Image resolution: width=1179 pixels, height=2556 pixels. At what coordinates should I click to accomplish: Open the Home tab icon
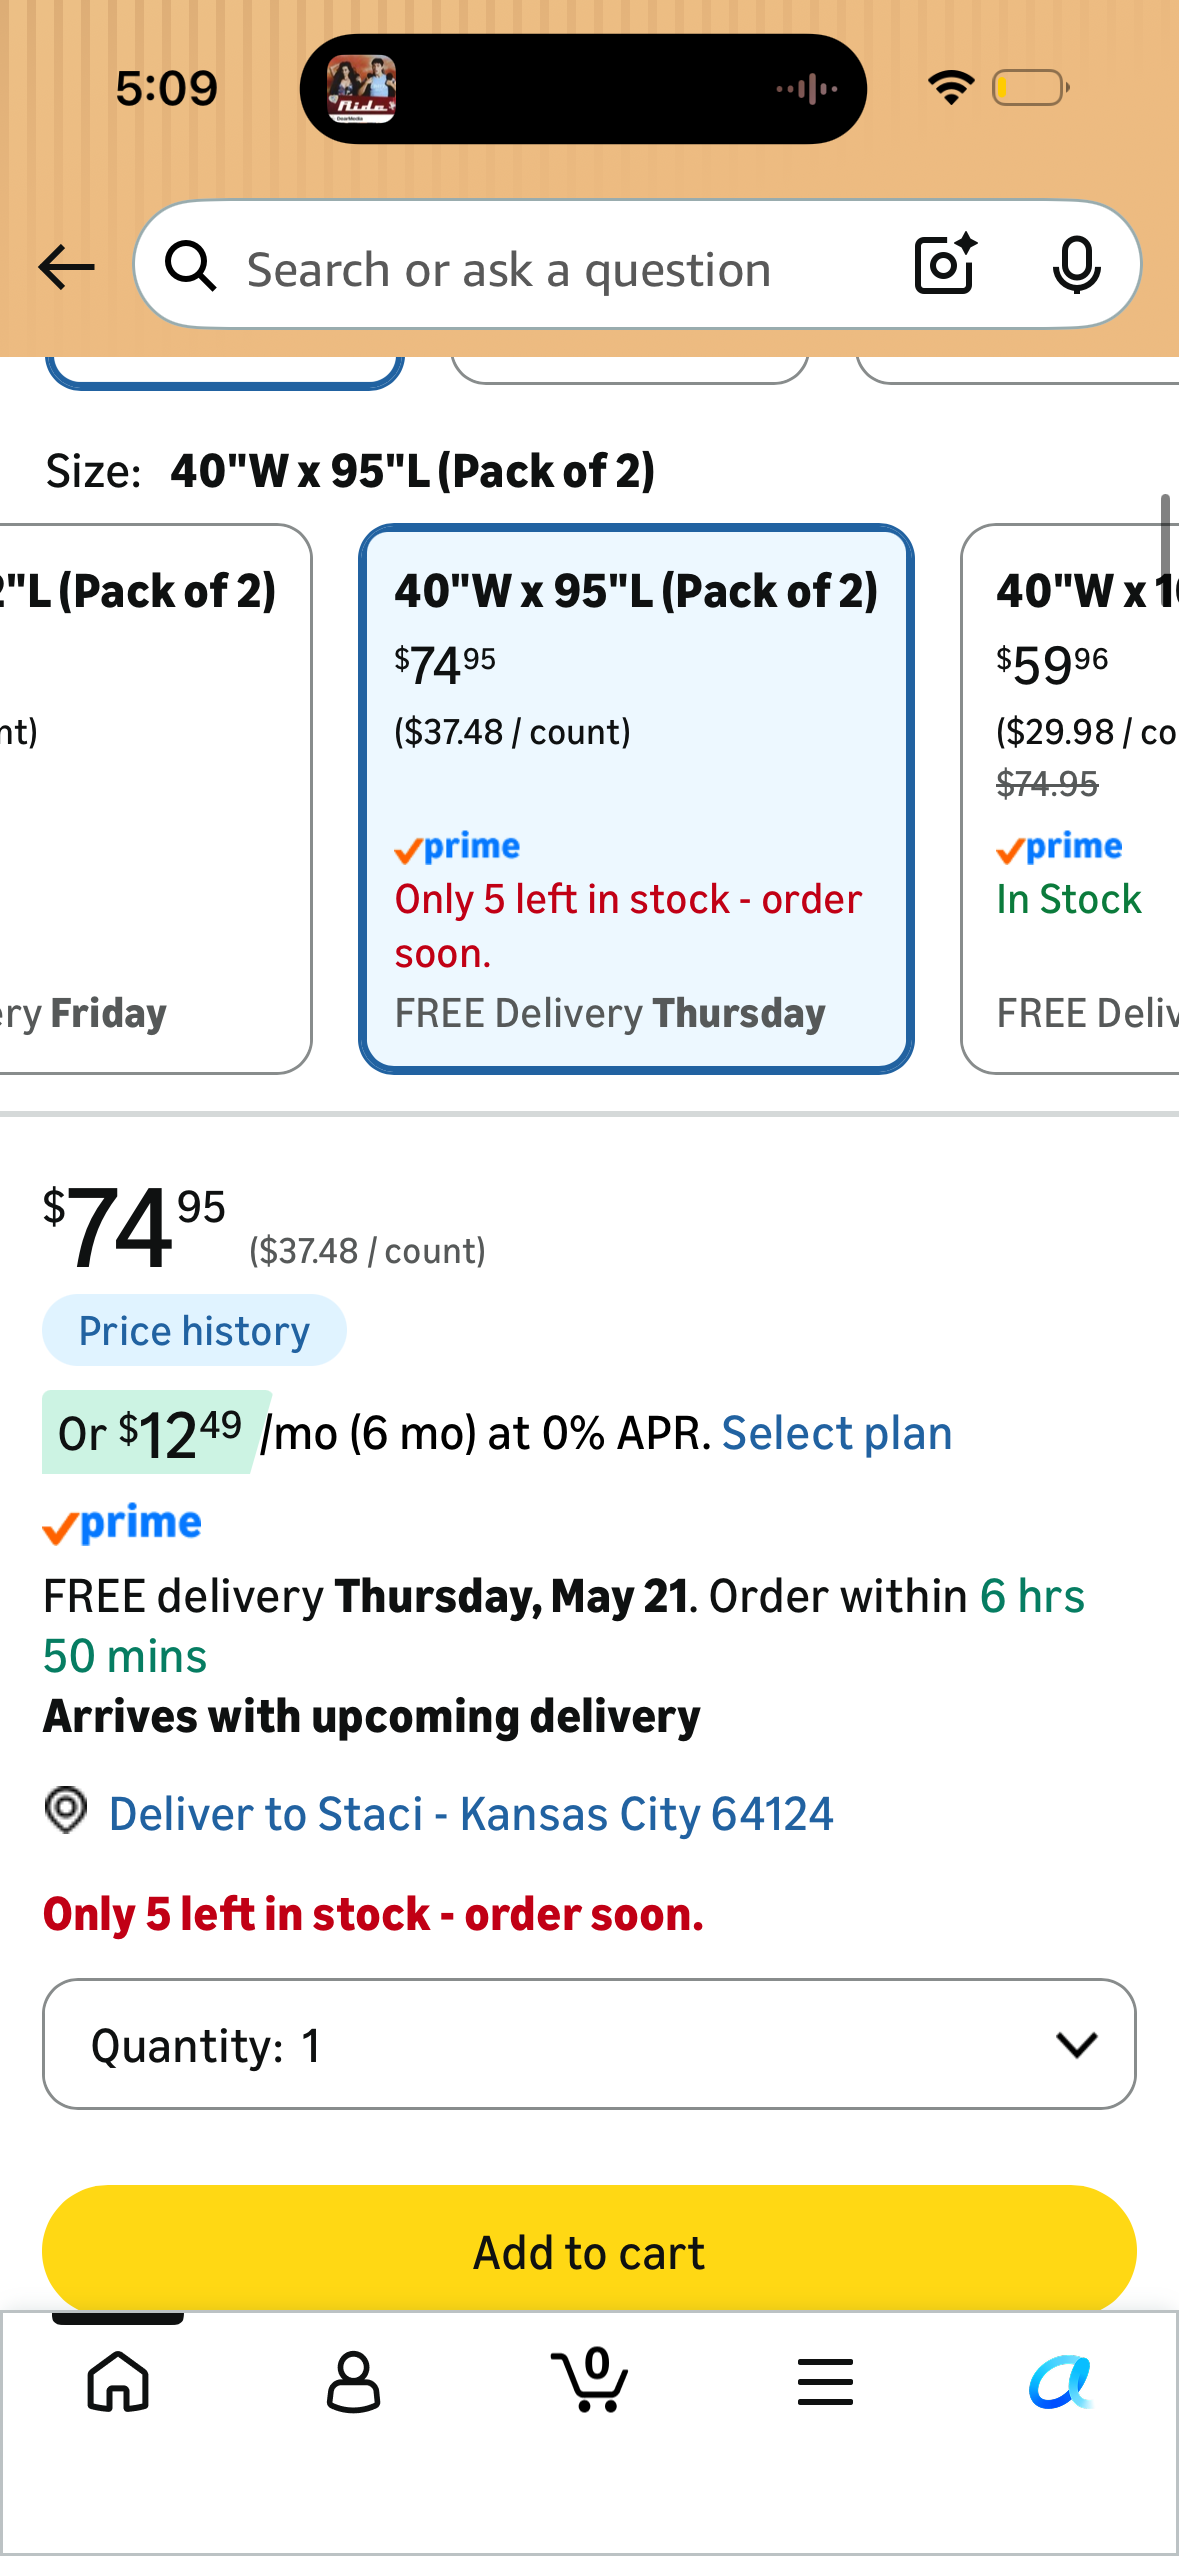point(118,2381)
